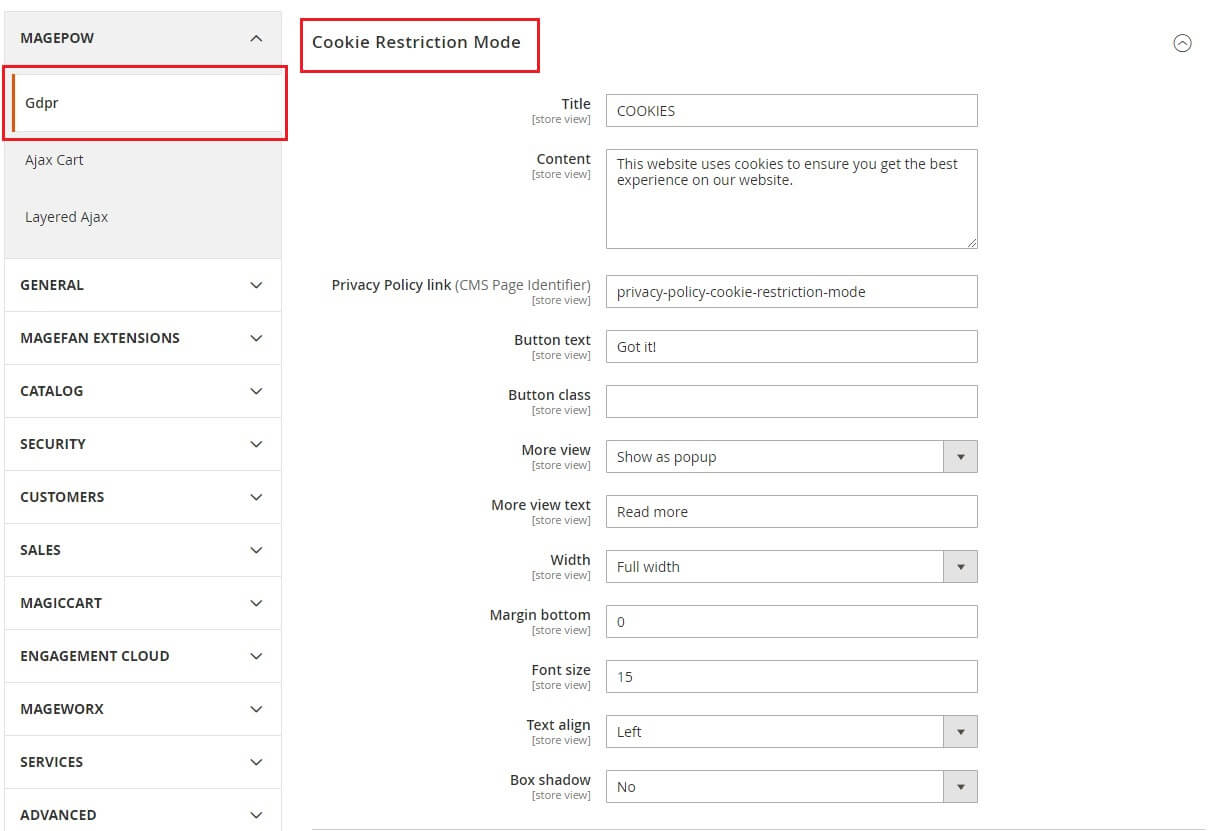Focus the Privacy Policy link field
Image resolution: width=1230 pixels, height=831 pixels.
point(791,292)
